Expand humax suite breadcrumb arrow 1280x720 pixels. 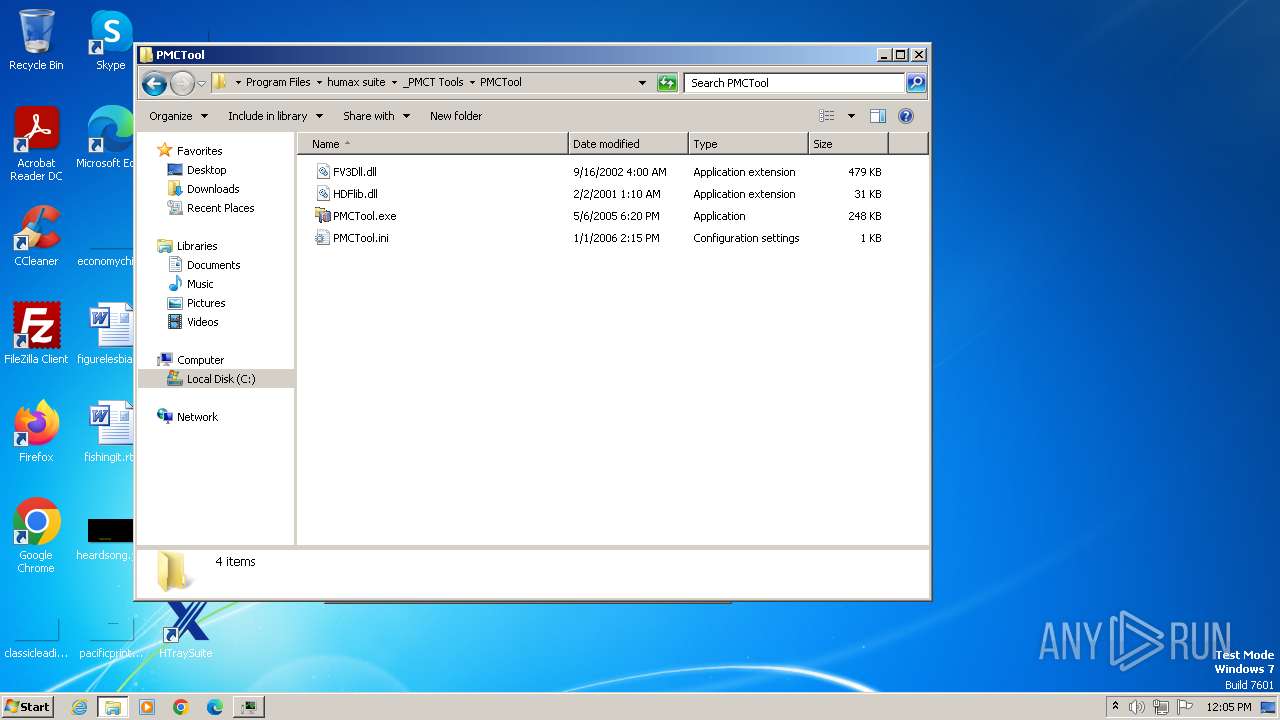point(394,83)
